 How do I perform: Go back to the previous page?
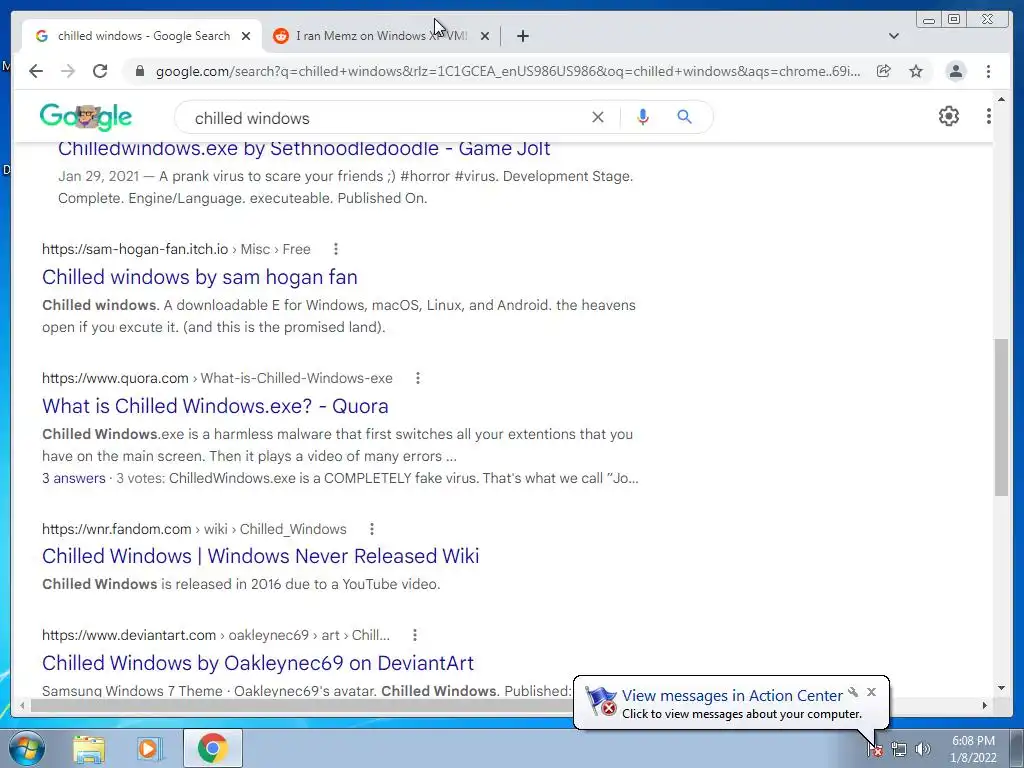coord(36,71)
